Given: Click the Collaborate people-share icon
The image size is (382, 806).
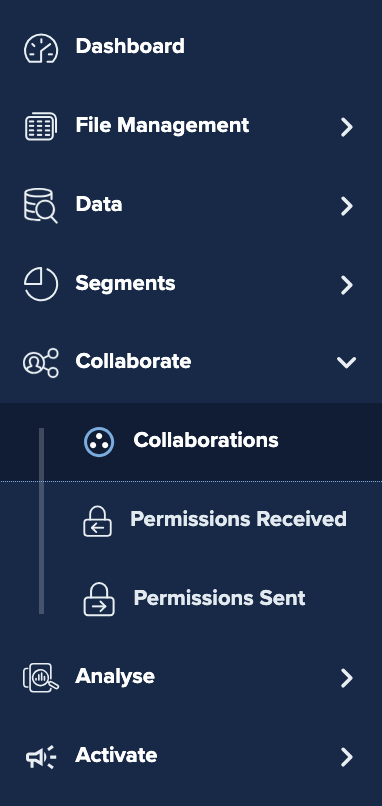Looking at the screenshot, I should pos(41,363).
